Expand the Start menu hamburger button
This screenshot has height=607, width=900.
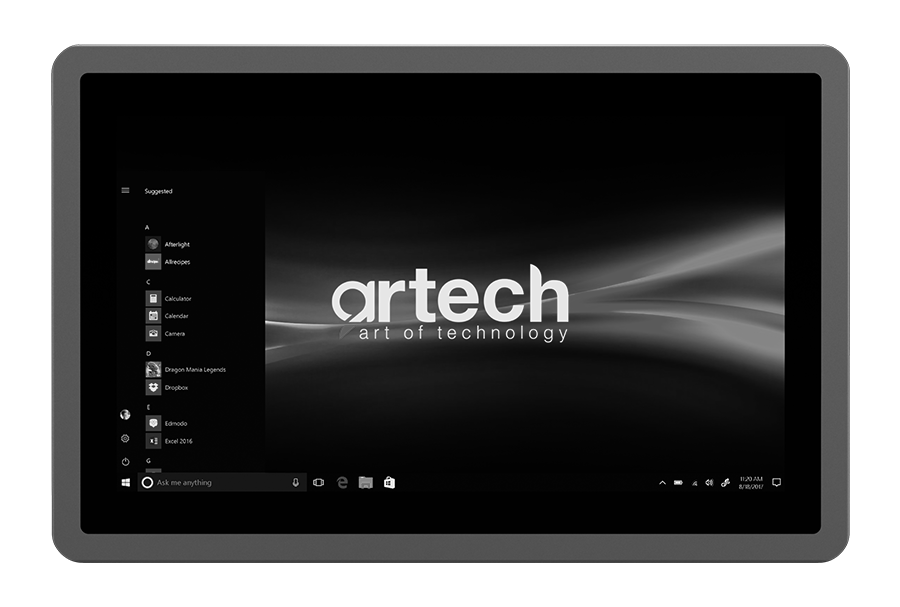(125, 190)
